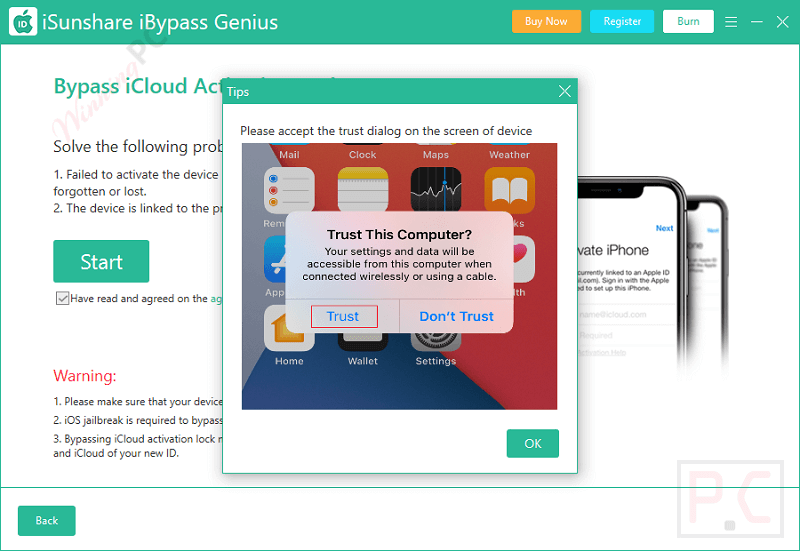Click Don't Trust in the pictured dialog
800x551 pixels.
[x=456, y=316]
